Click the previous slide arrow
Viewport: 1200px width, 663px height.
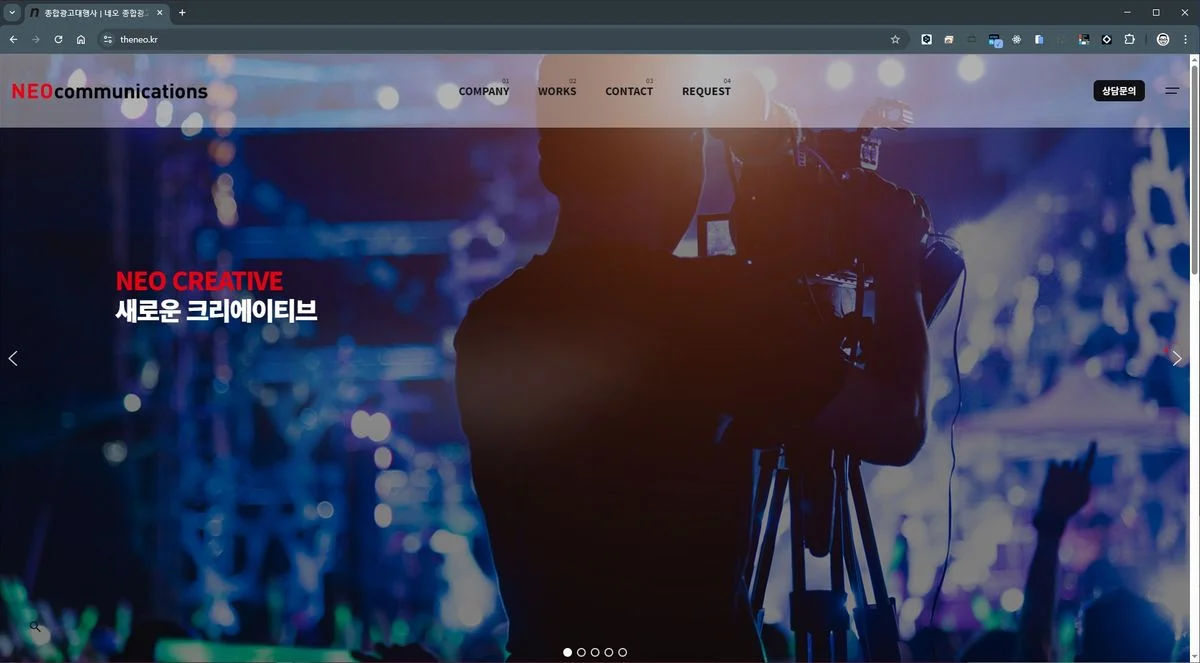[x=13, y=358]
